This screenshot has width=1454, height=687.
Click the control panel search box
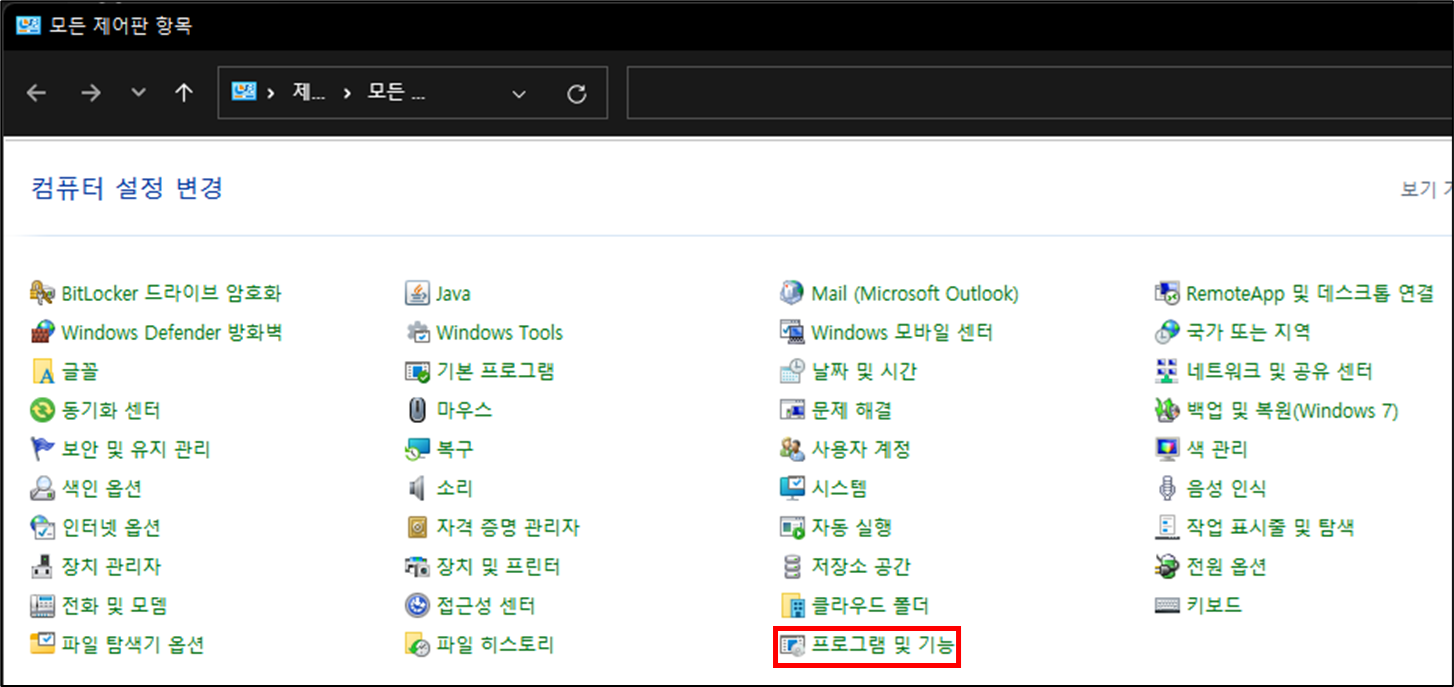coord(1040,93)
